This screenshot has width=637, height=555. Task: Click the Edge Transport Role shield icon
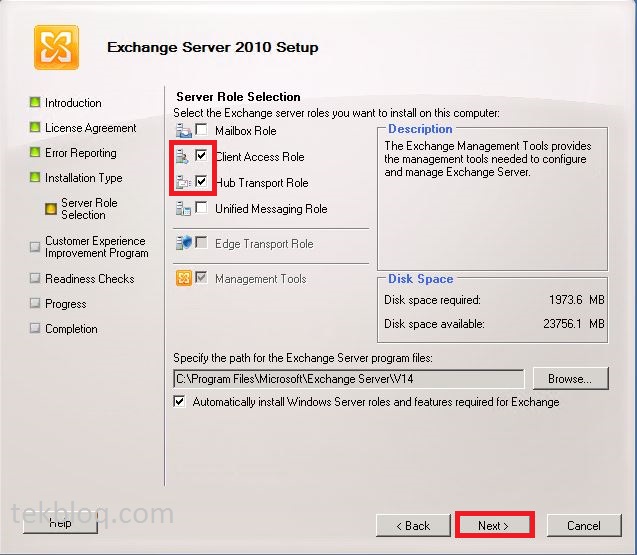(183, 243)
